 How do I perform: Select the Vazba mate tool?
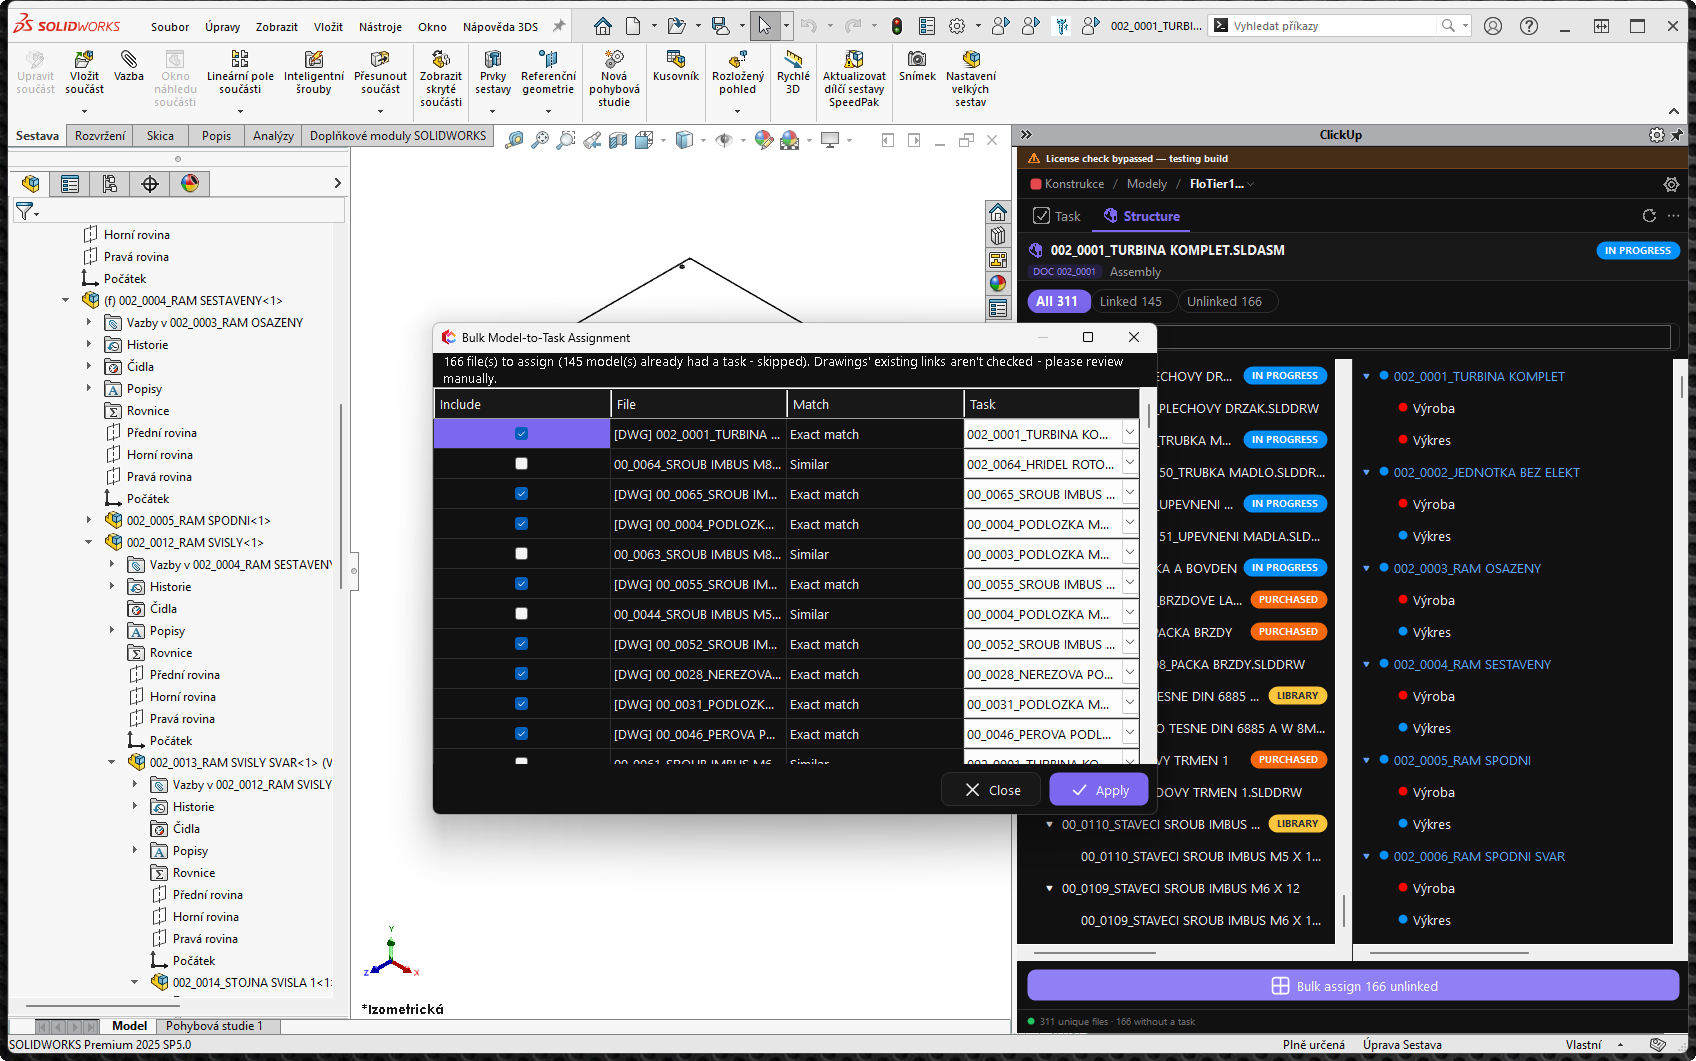(x=129, y=67)
